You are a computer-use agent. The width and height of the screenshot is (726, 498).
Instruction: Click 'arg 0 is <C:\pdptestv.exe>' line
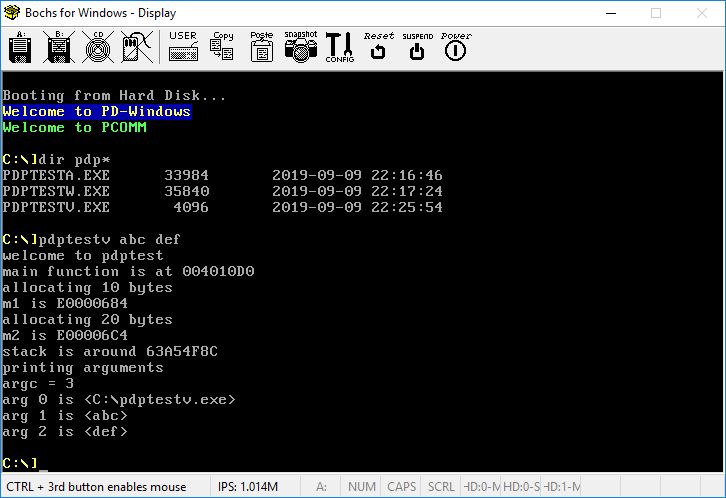(x=119, y=399)
